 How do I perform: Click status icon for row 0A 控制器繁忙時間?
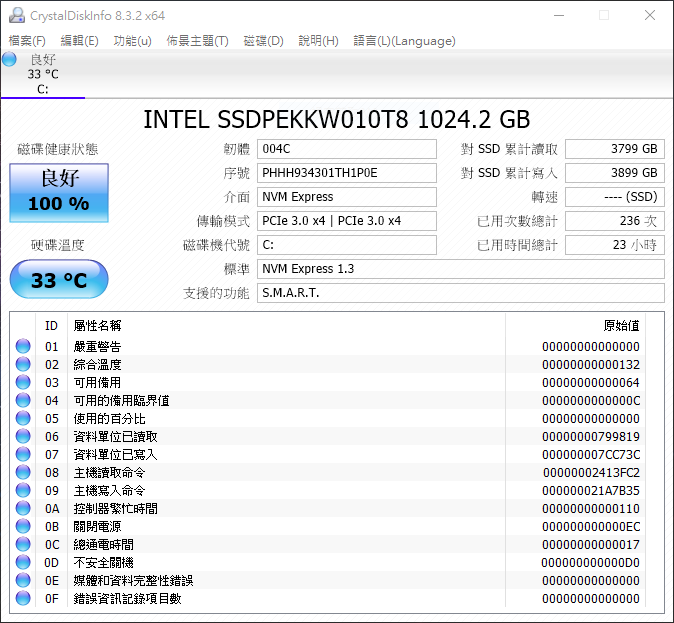click(x=23, y=508)
